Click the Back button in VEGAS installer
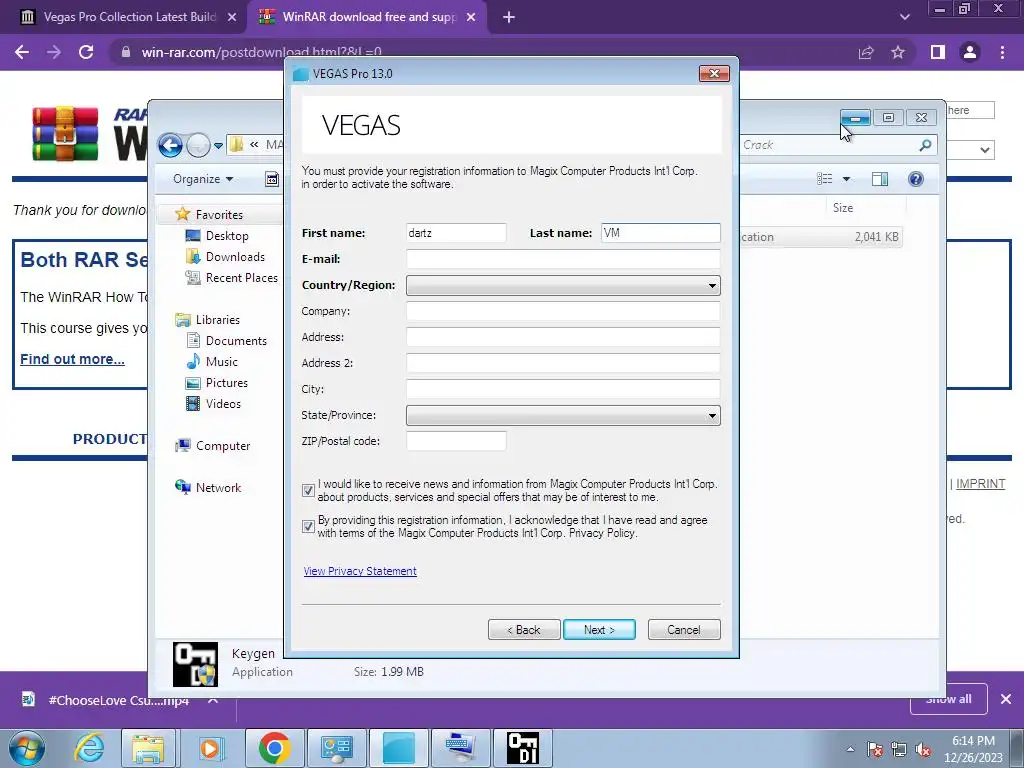Screen dimensions: 1024x768 (524, 630)
